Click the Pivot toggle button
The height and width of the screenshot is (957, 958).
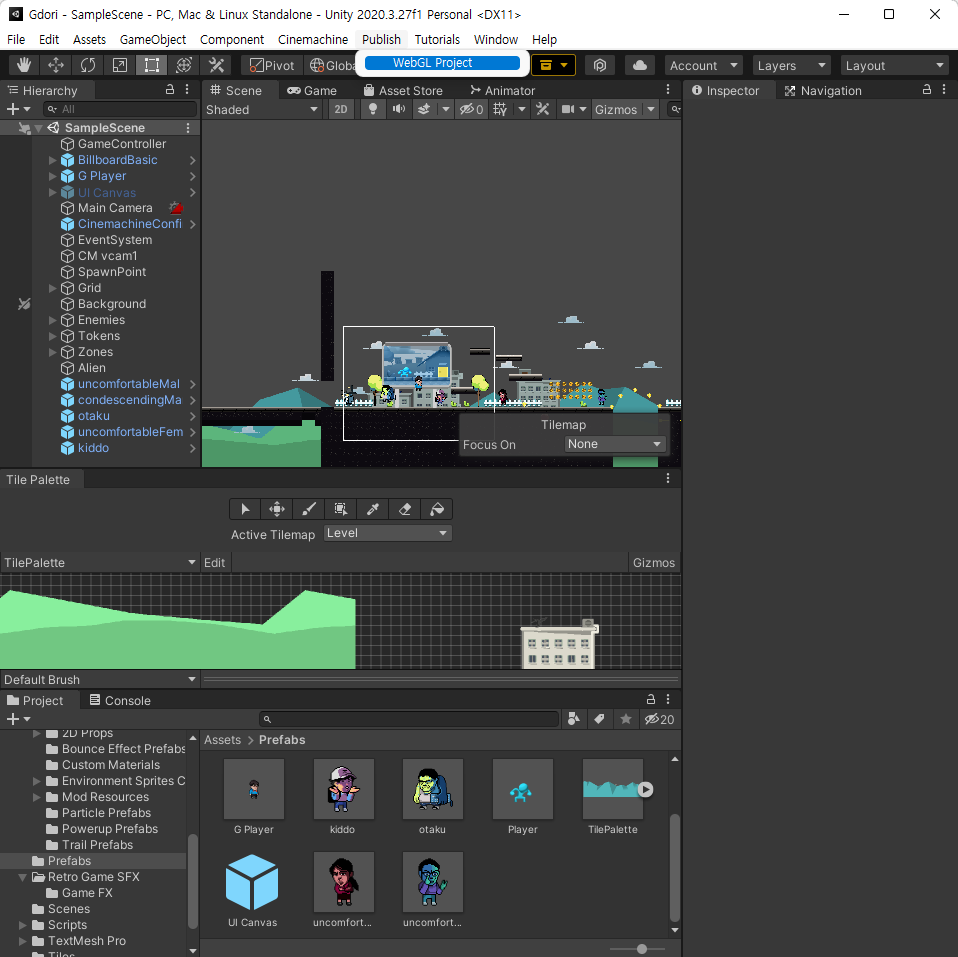point(272,65)
